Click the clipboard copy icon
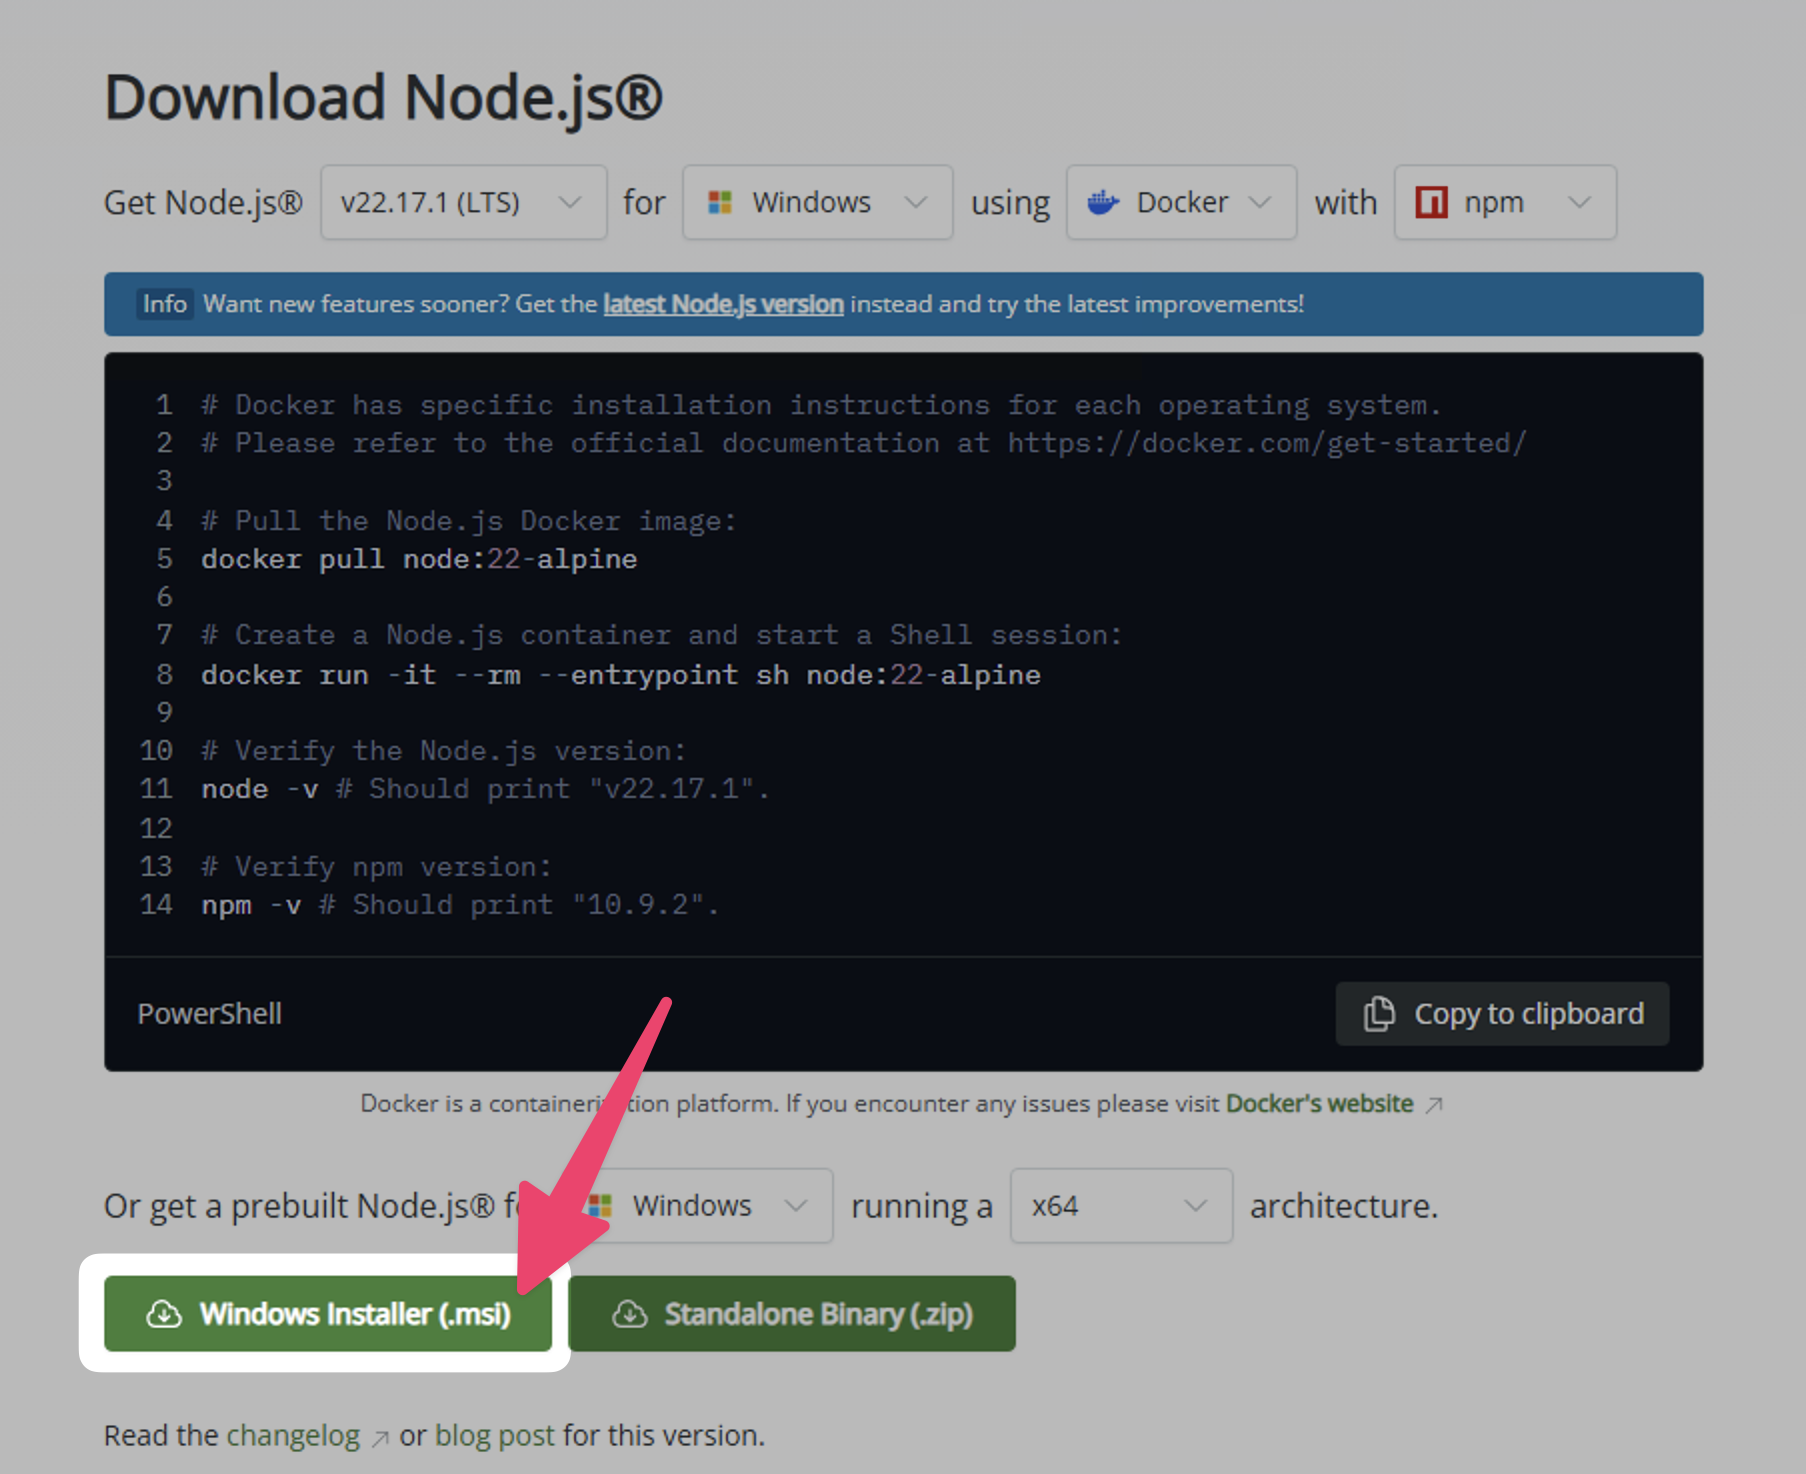The image size is (1806, 1474). (x=1379, y=1014)
